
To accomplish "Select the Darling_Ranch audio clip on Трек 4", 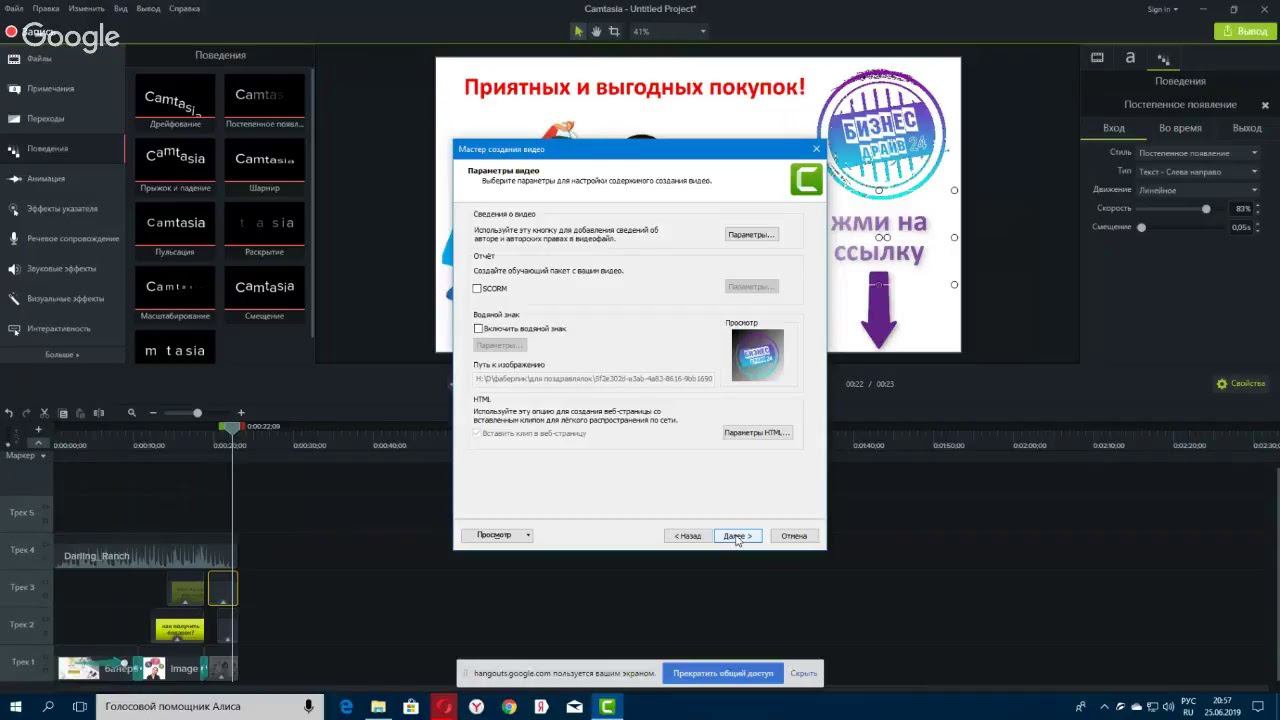I will pos(145,555).
